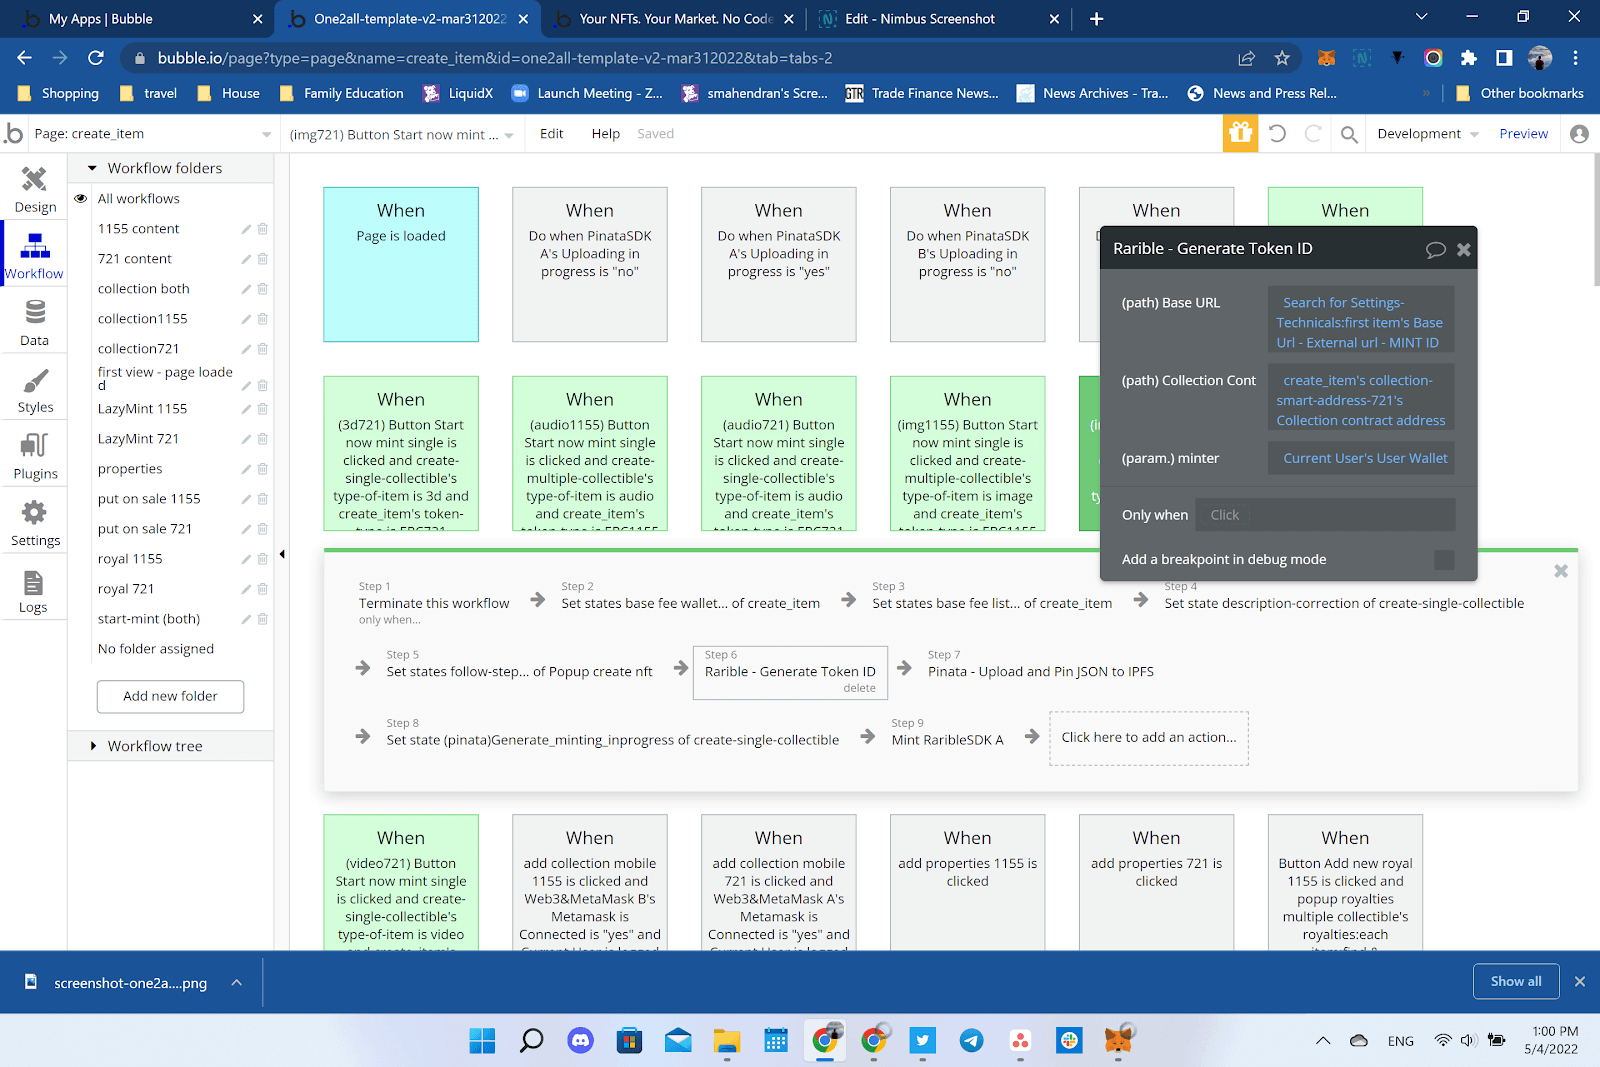Toggle the eye icon beside All workflows
The width and height of the screenshot is (1600, 1067).
point(80,198)
